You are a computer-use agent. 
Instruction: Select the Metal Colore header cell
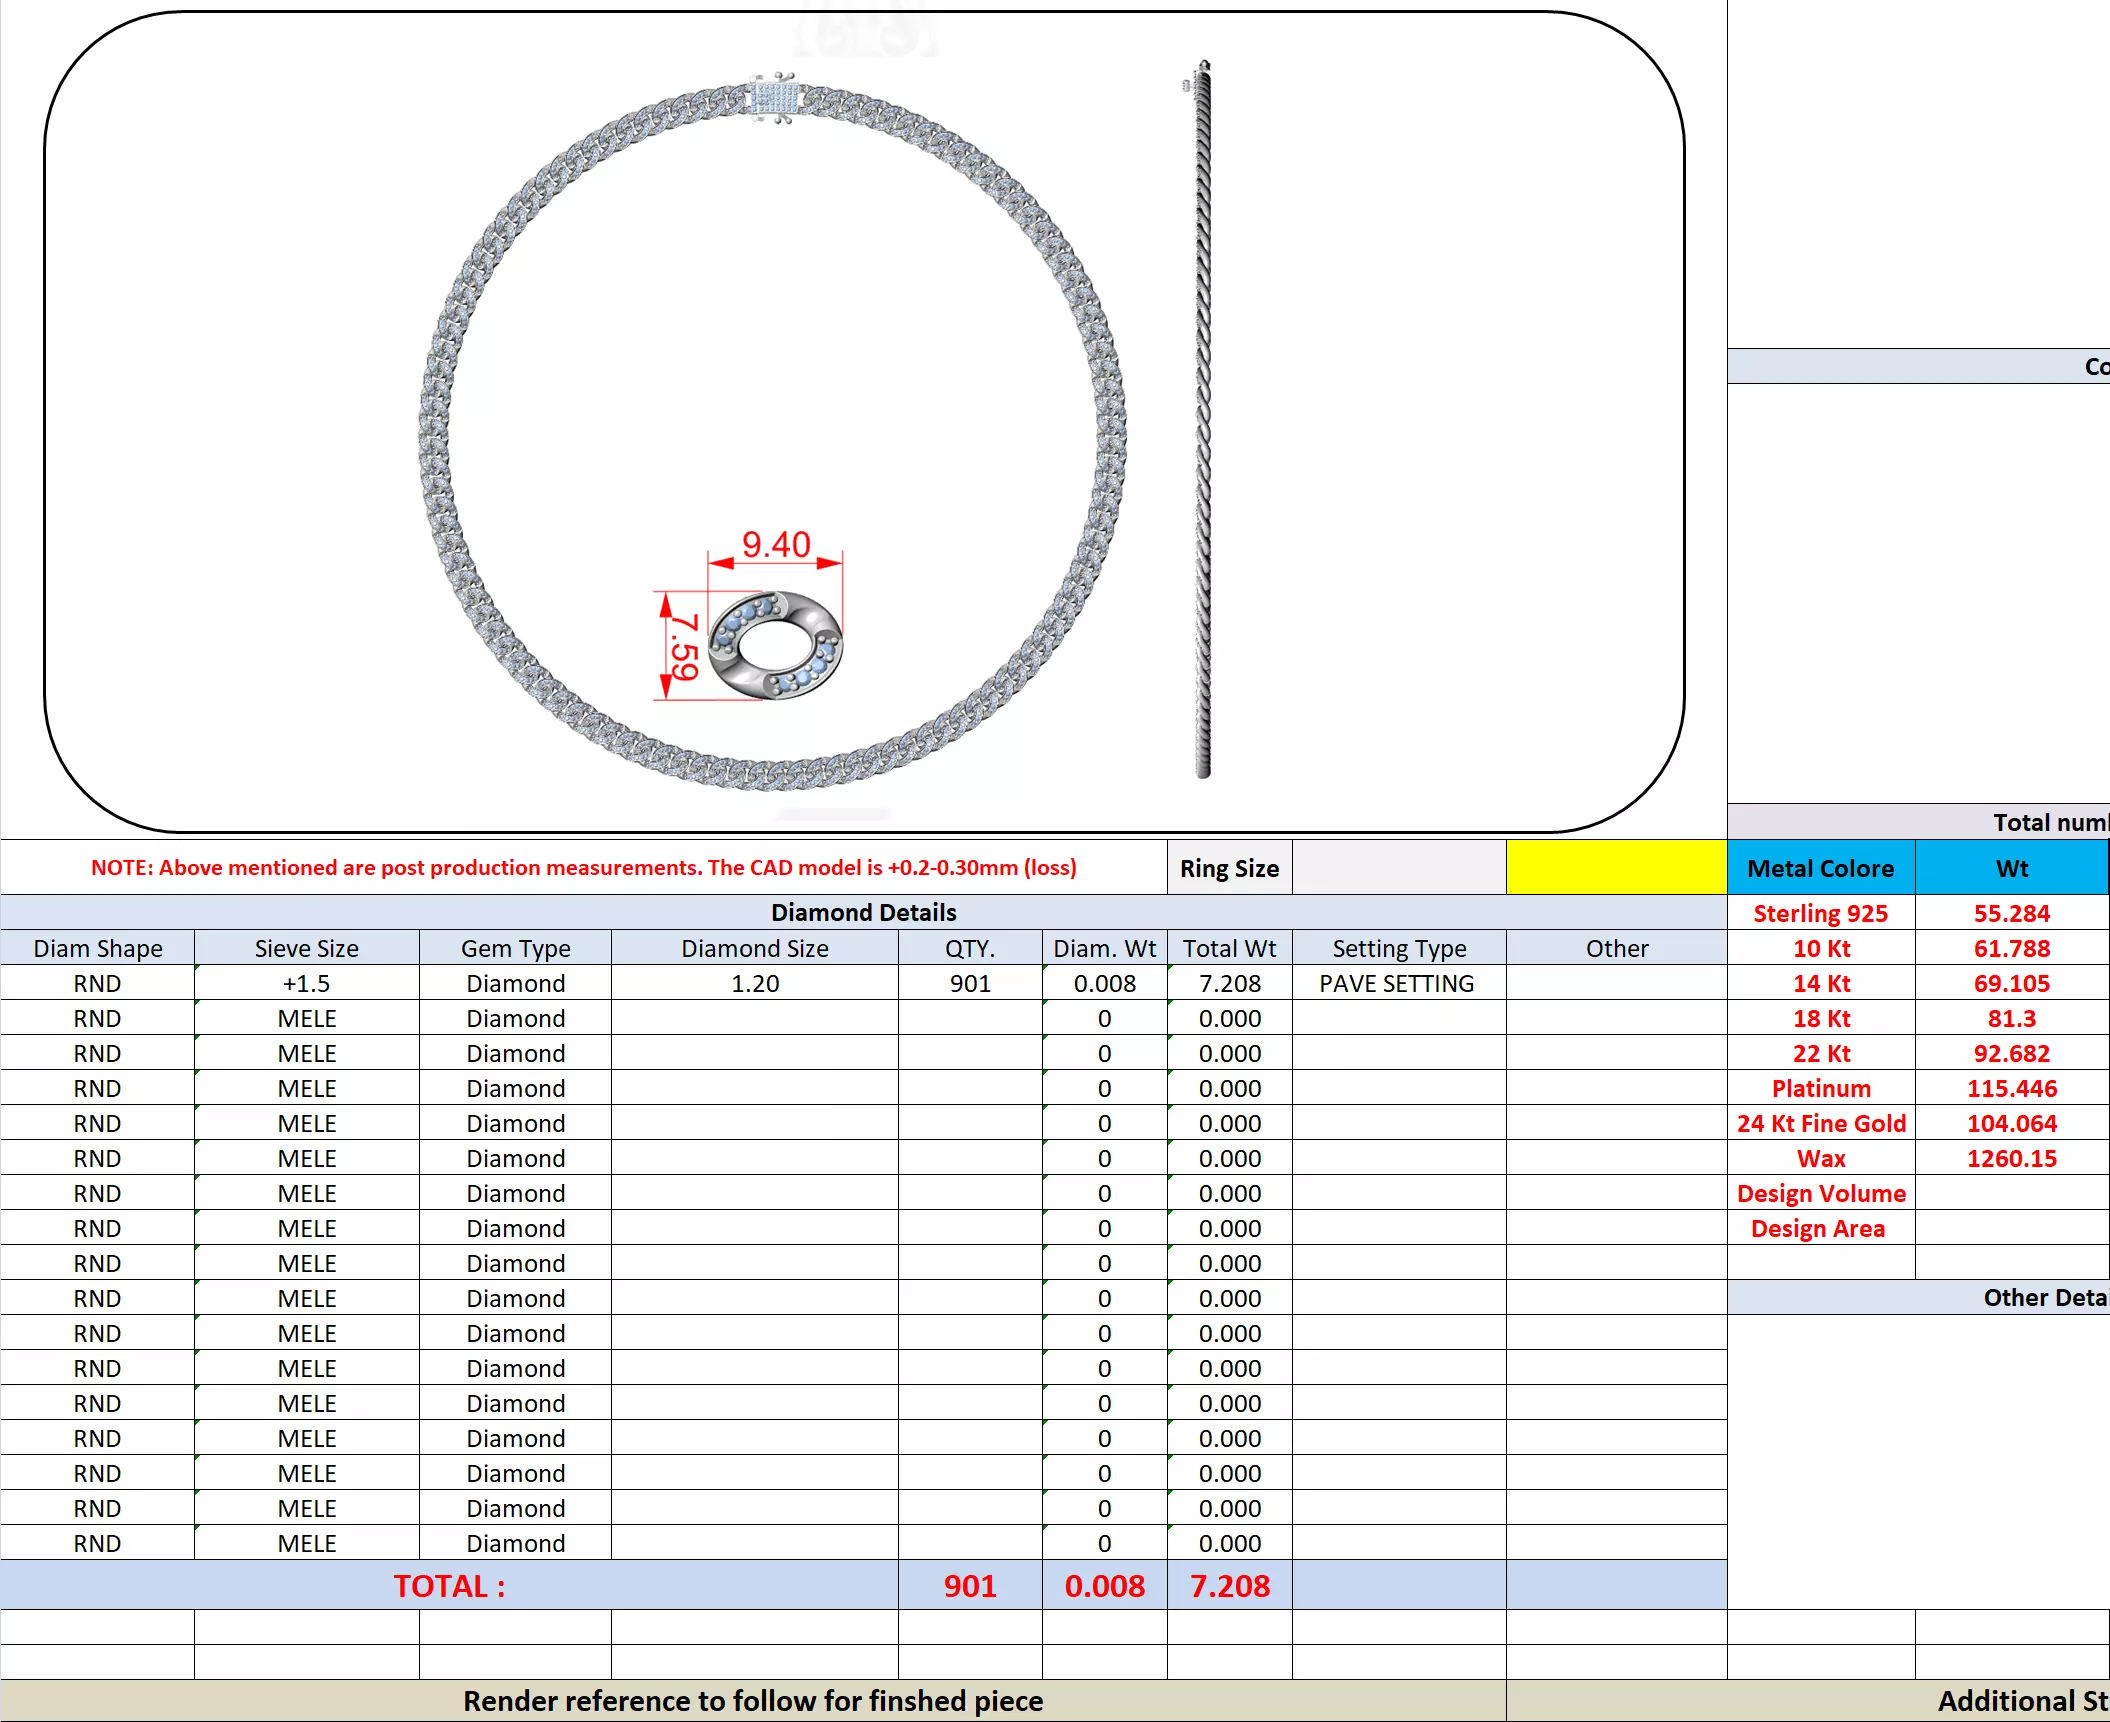pyautogui.click(x=1820, y=868)
